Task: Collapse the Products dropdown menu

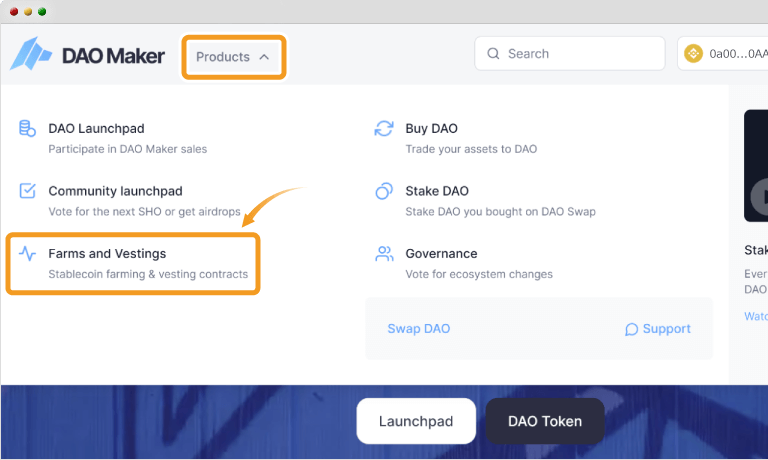Action: pos(233,57)
